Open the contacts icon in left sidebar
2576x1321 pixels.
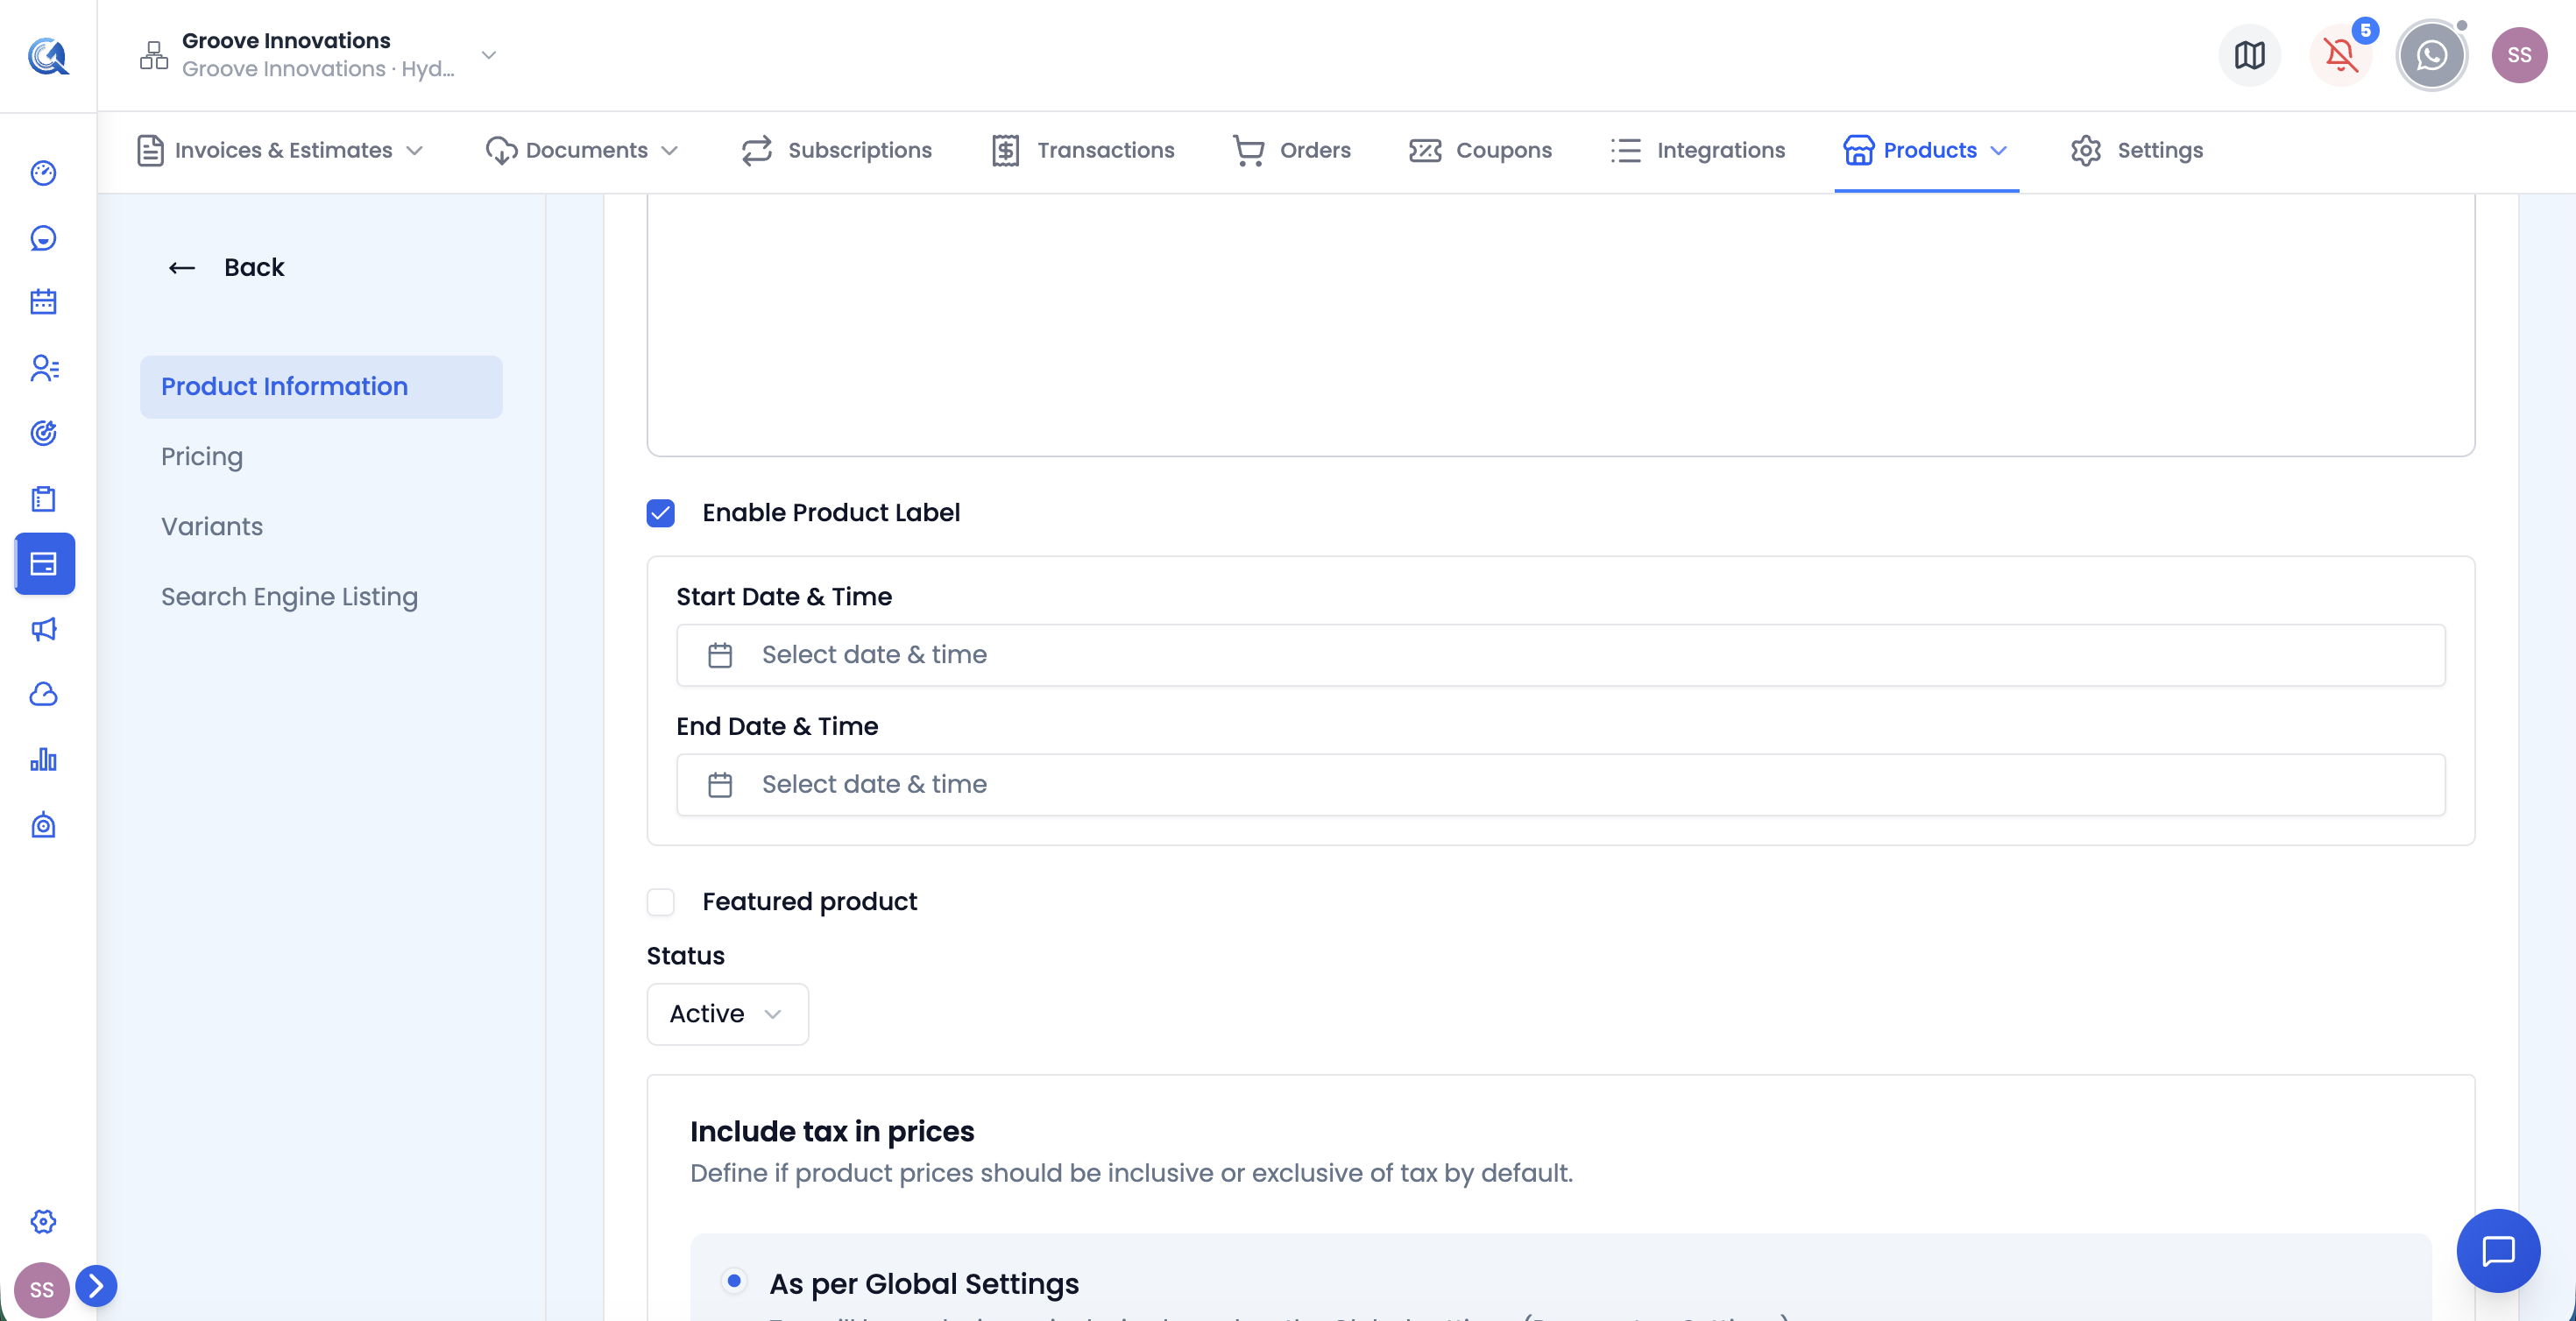point(43,368)
